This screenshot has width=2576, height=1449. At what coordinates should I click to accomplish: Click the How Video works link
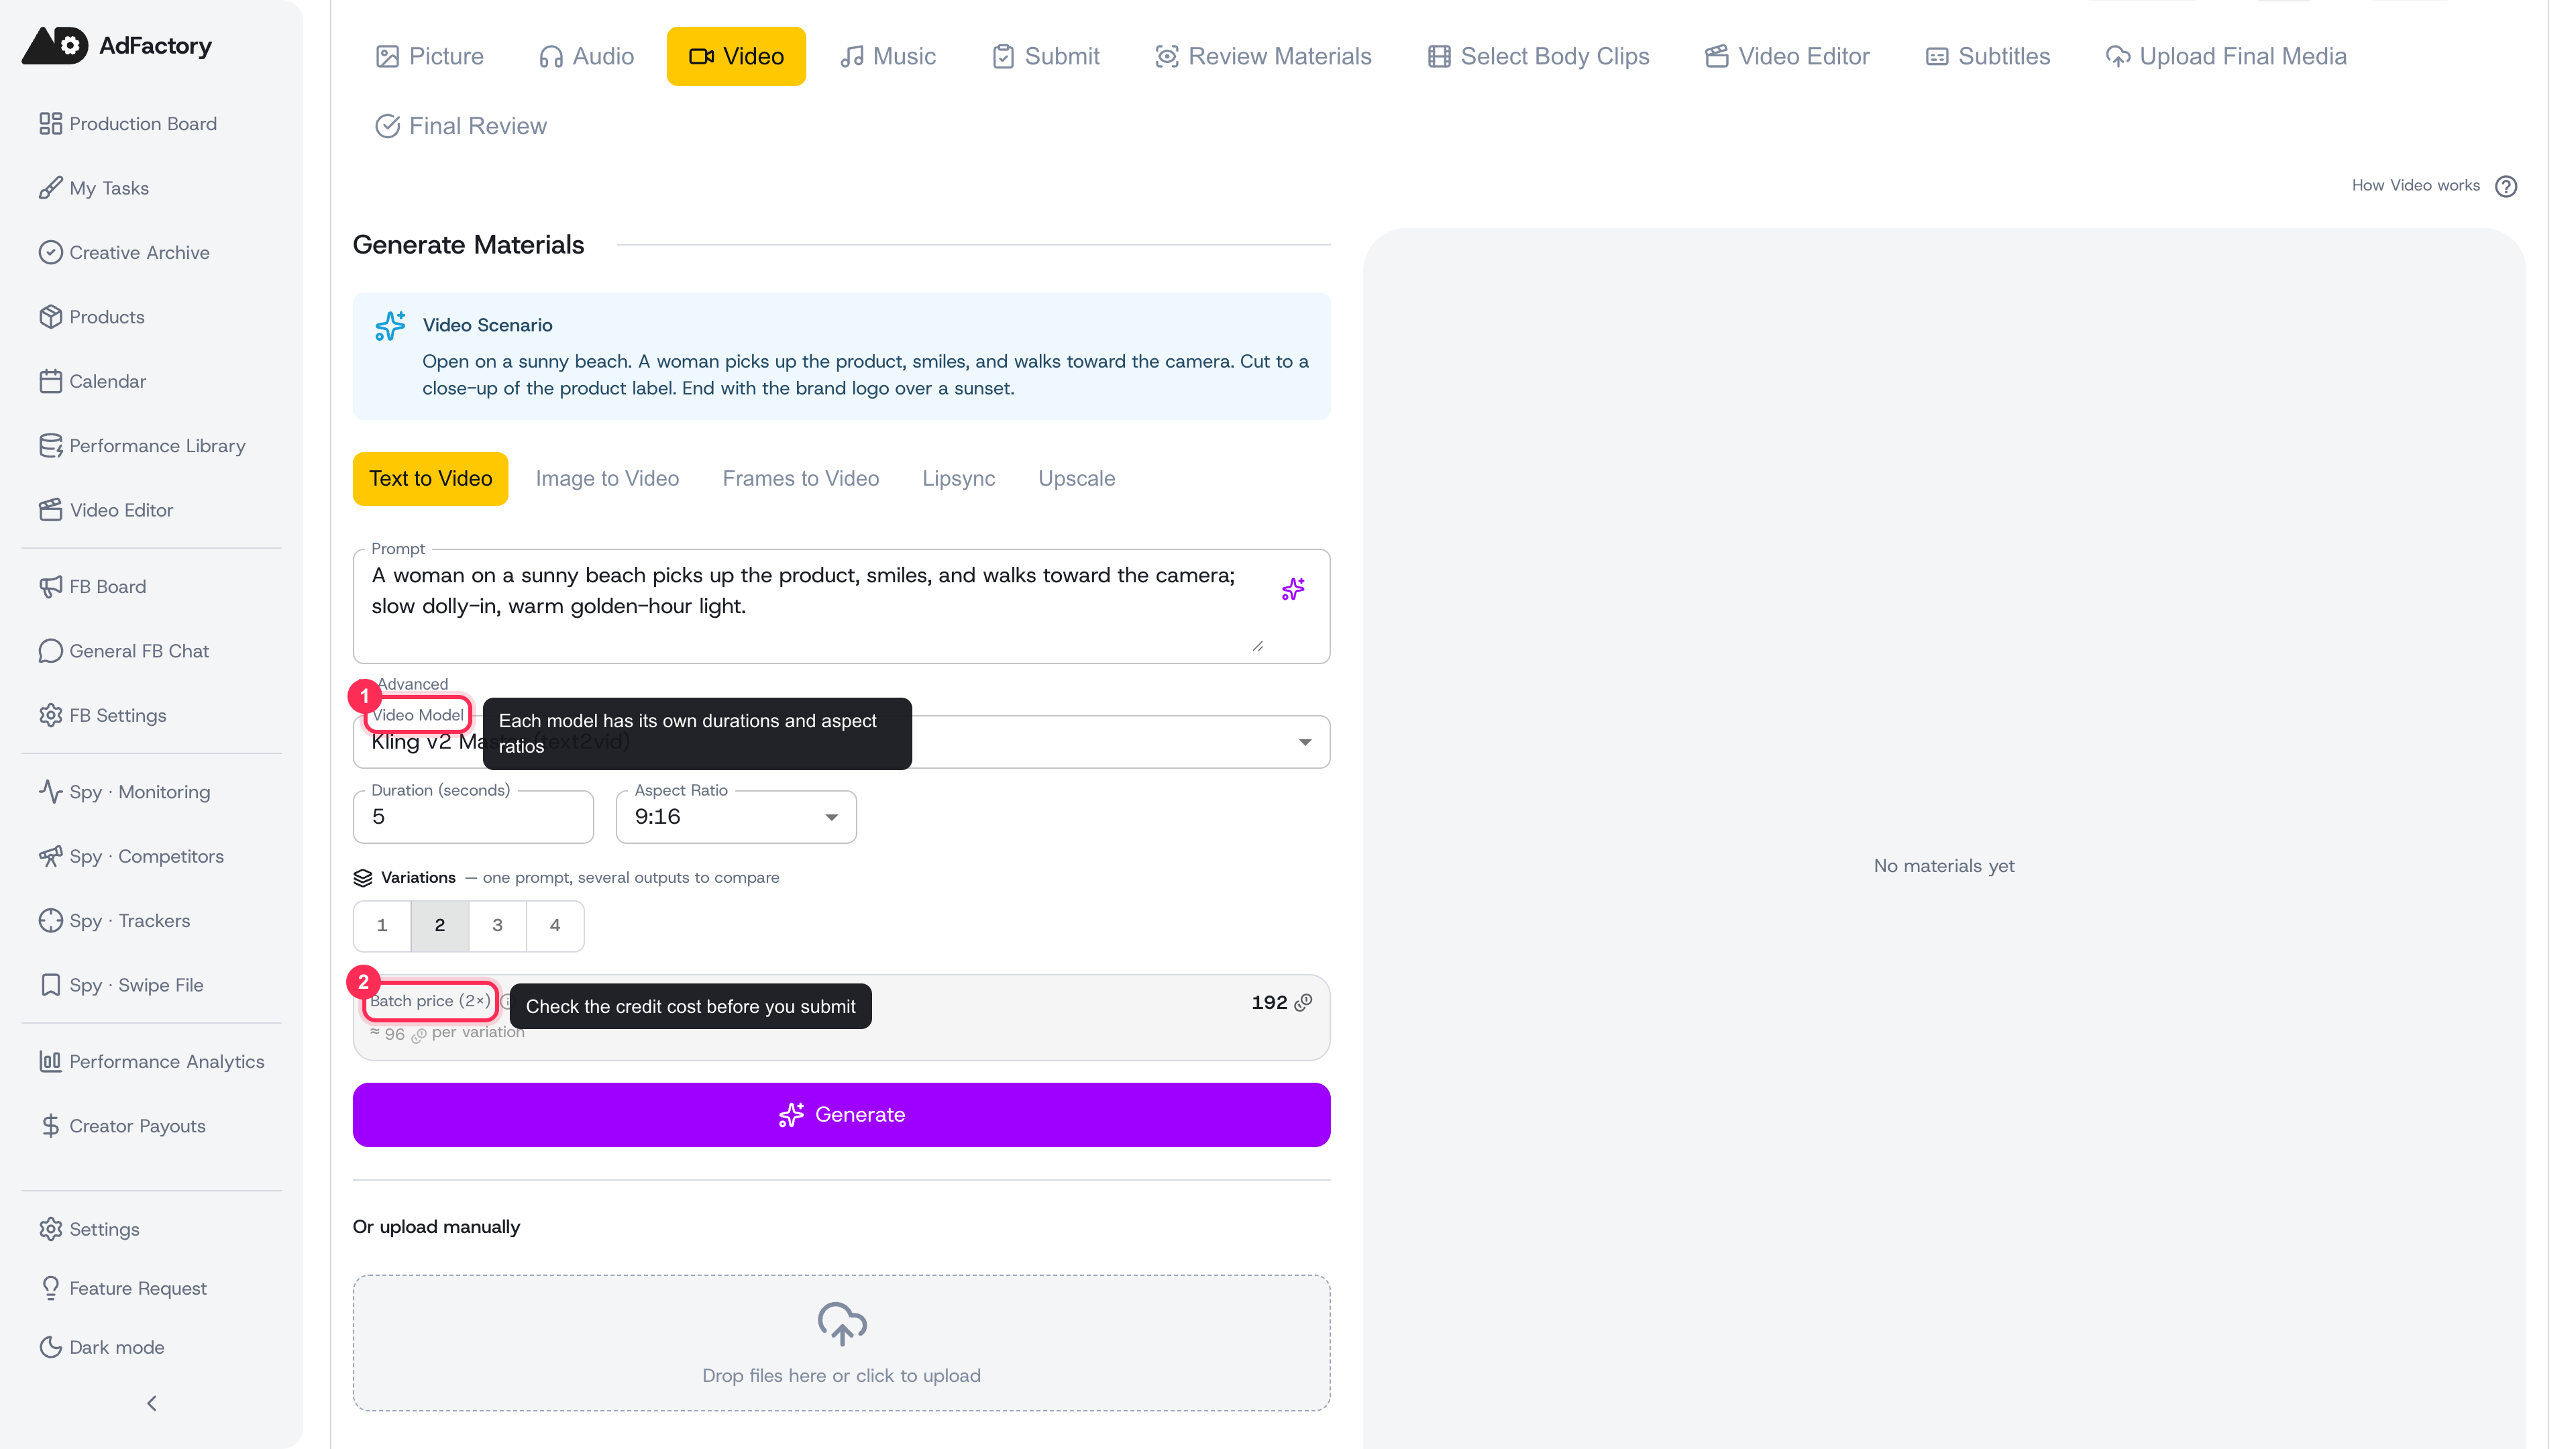2416,186
